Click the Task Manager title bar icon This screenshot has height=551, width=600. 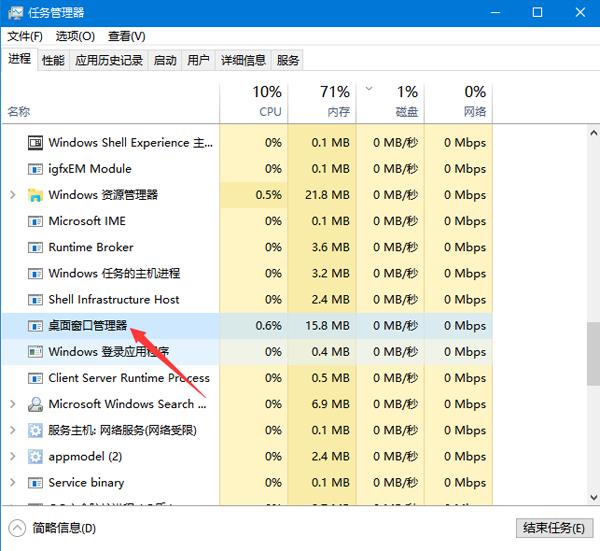[15, 13]
